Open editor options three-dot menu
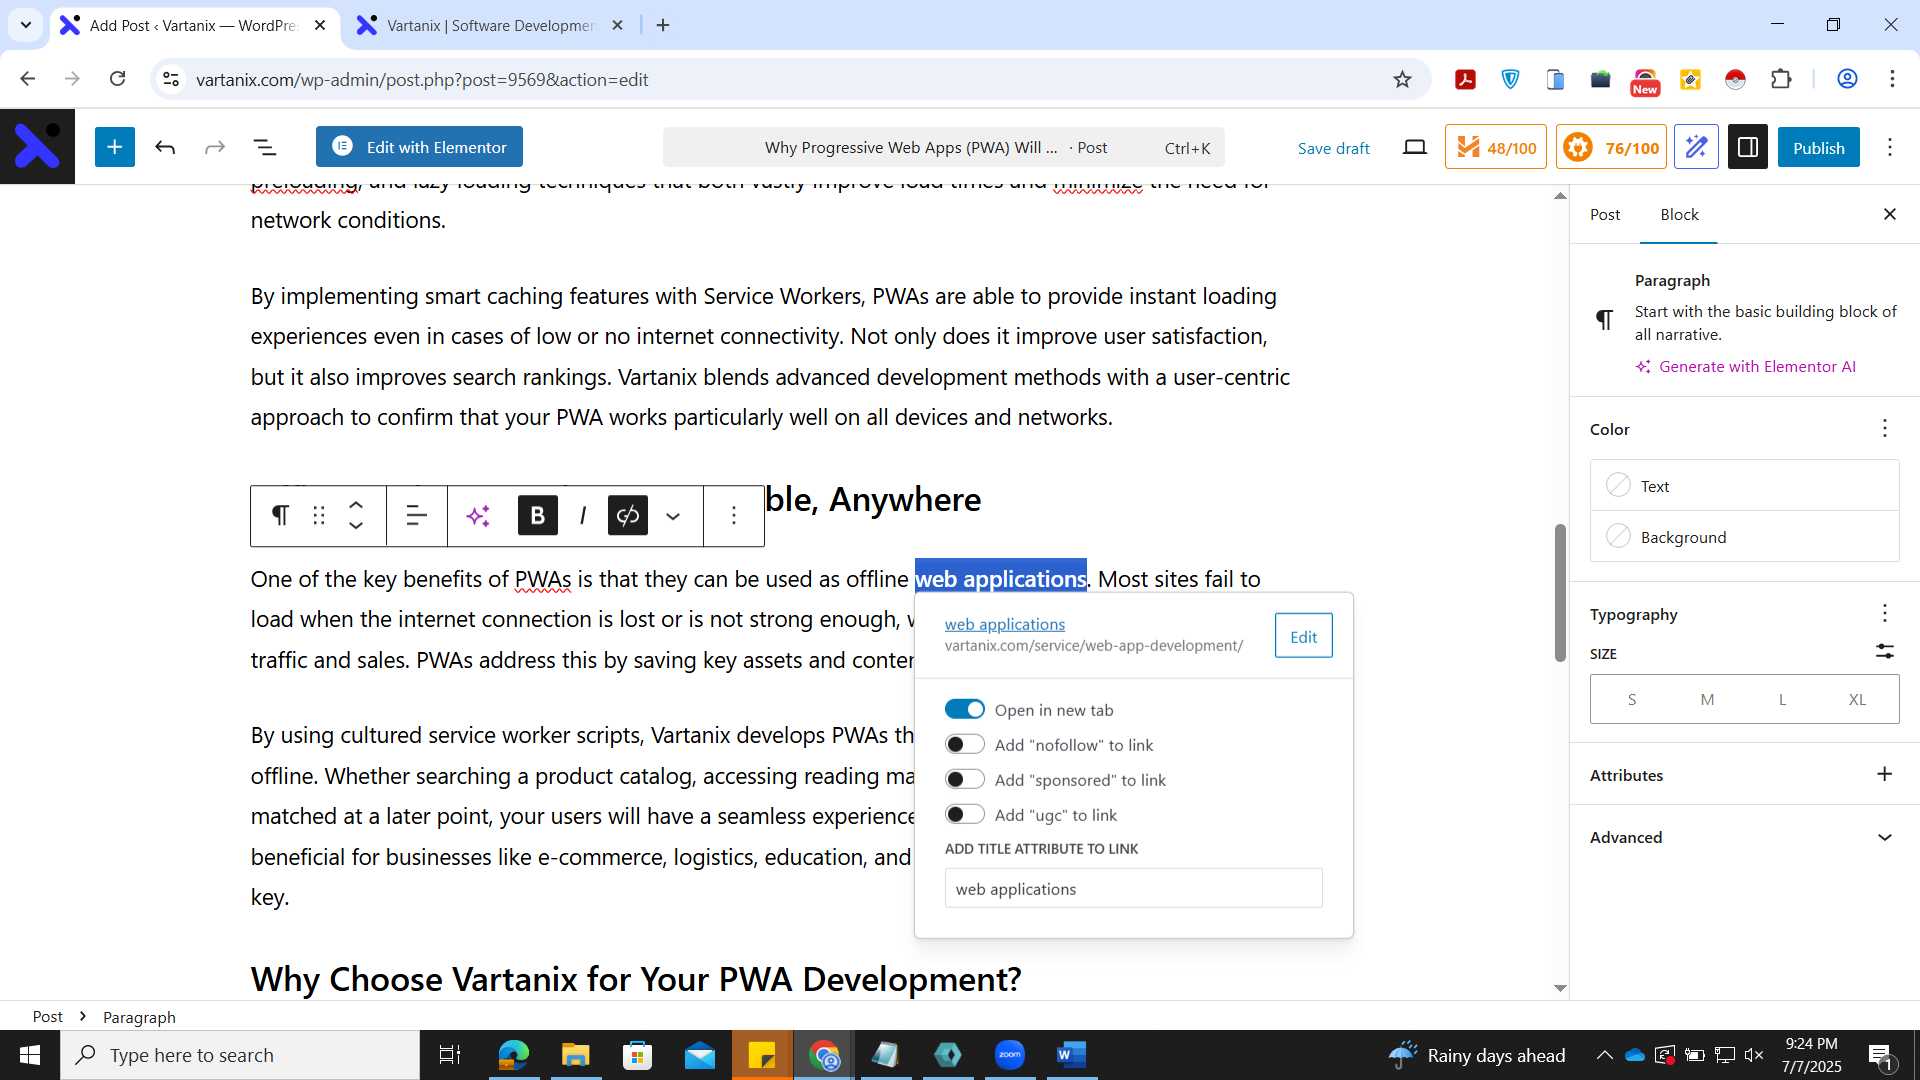Screen dimensions: 1920x1080 click(1890, 148)
